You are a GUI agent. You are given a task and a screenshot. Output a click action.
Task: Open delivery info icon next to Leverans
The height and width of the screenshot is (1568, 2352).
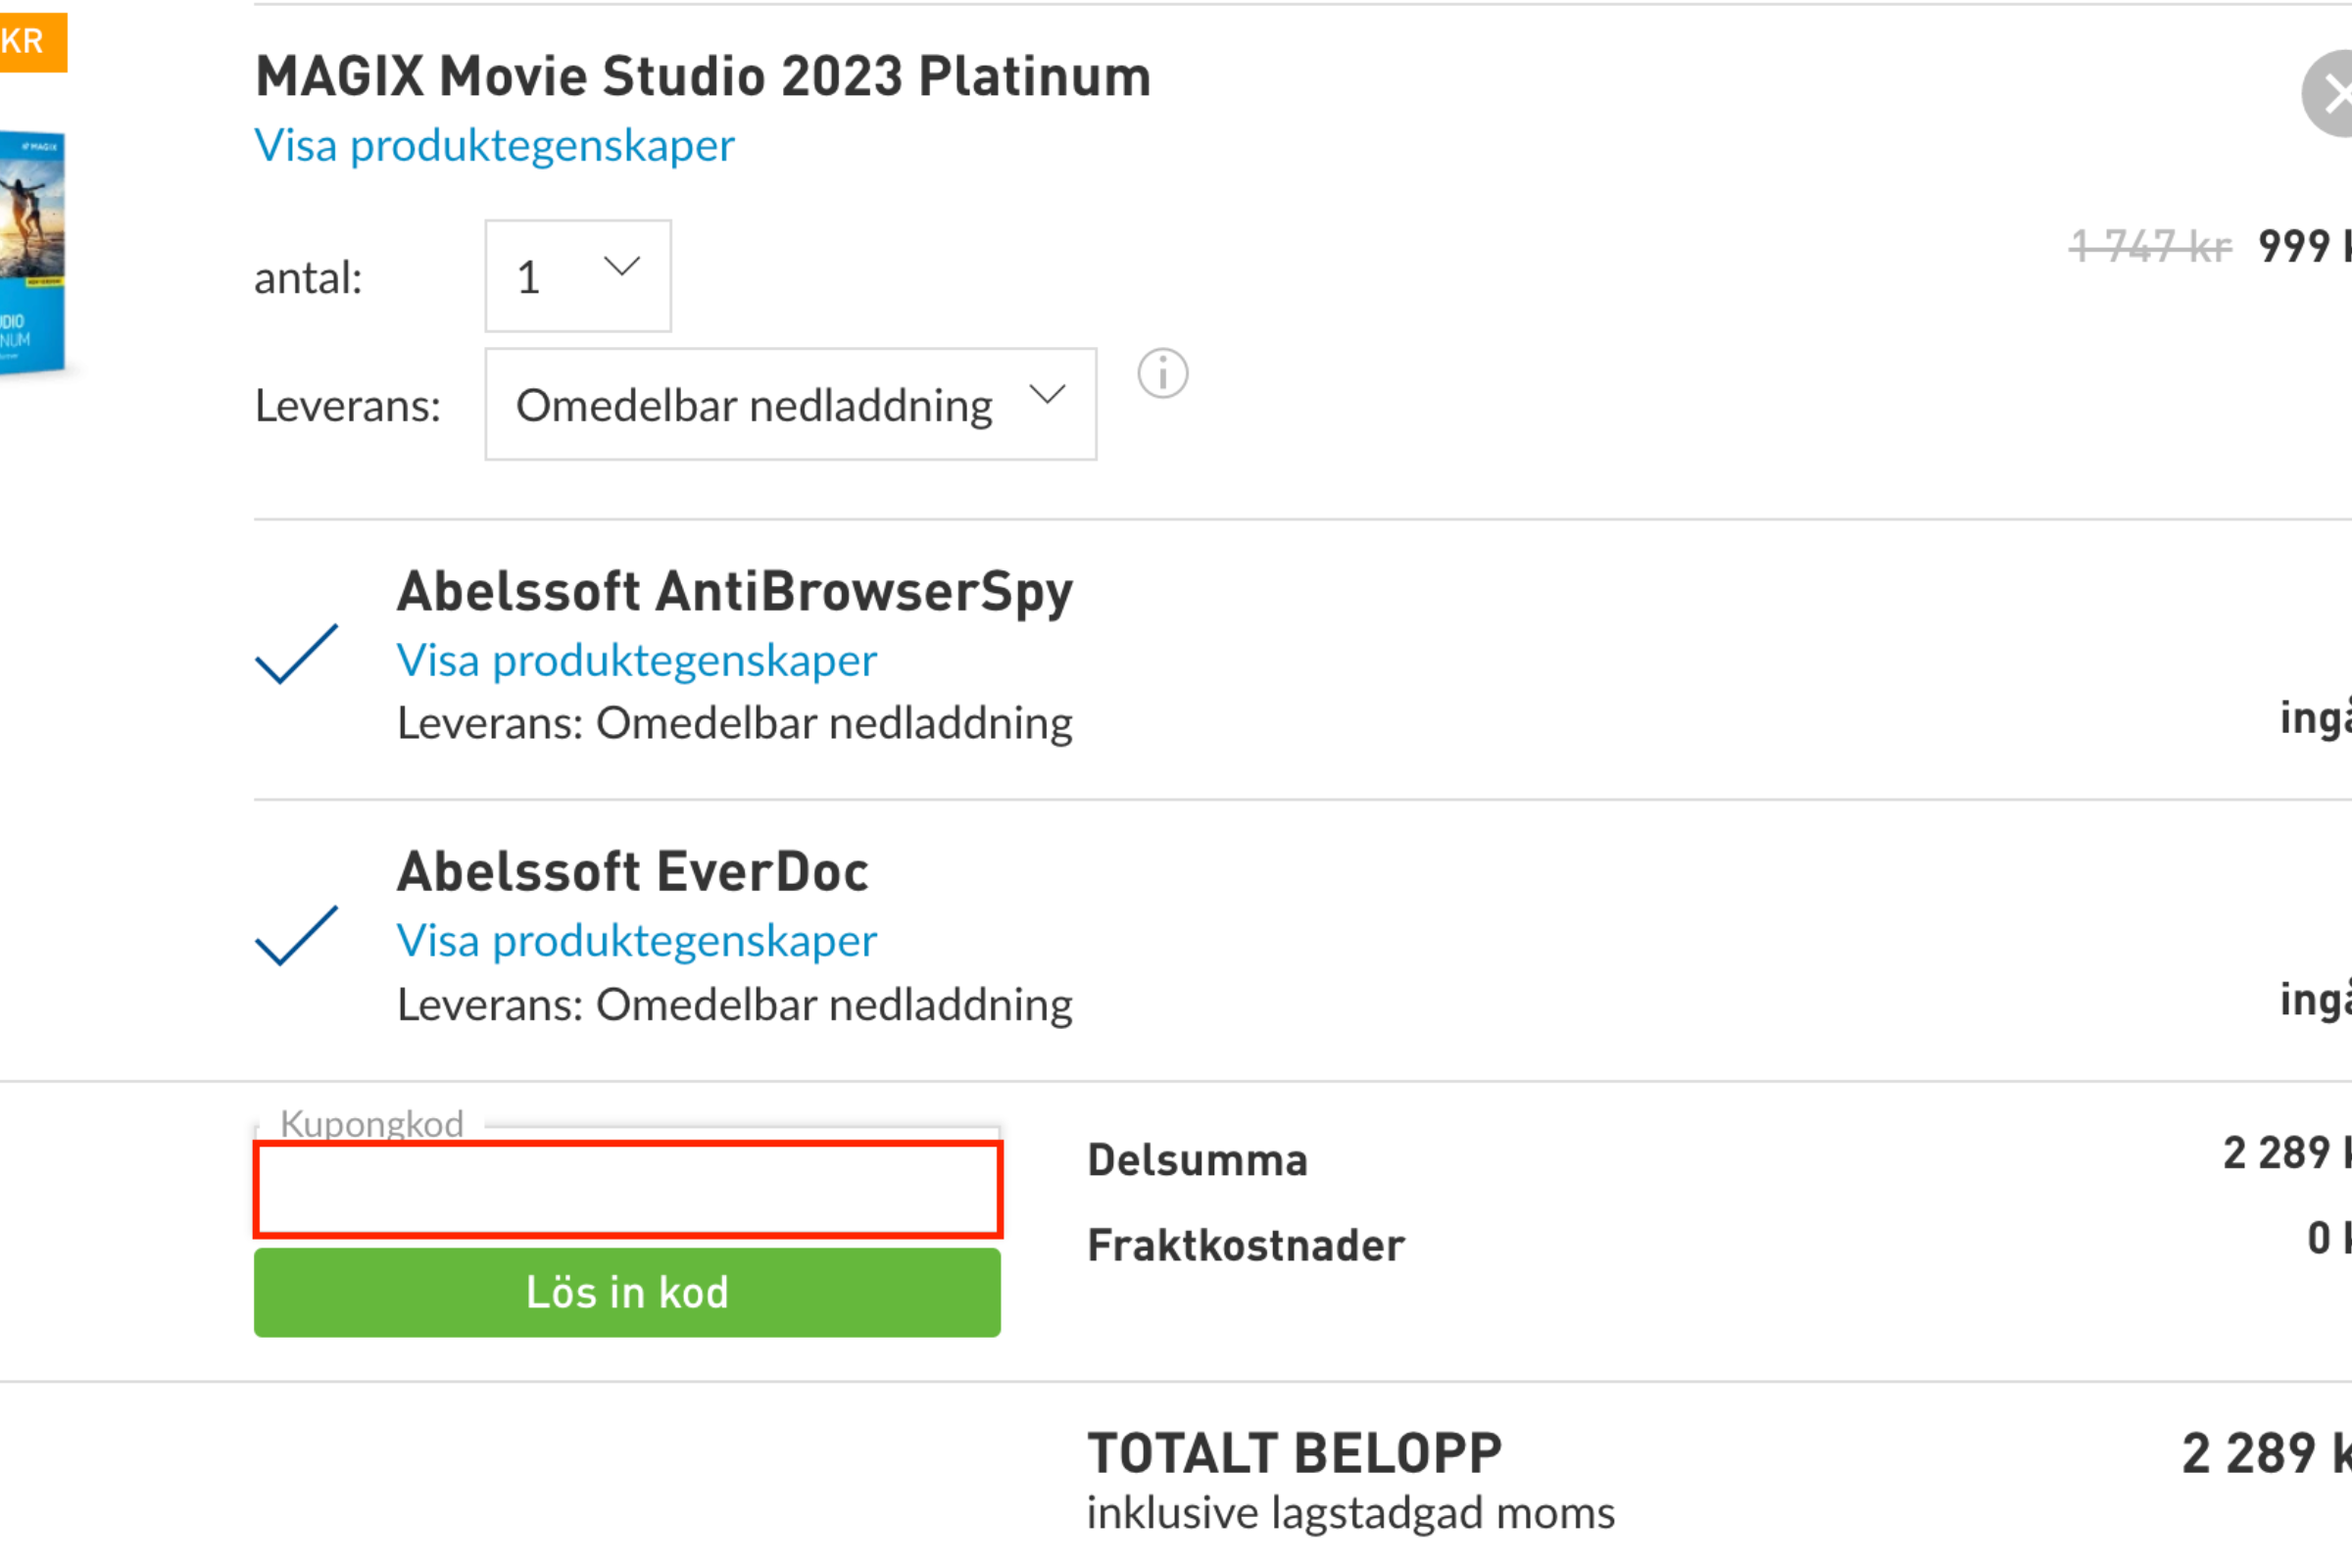pyautogui.click(x=1162, y=374)
